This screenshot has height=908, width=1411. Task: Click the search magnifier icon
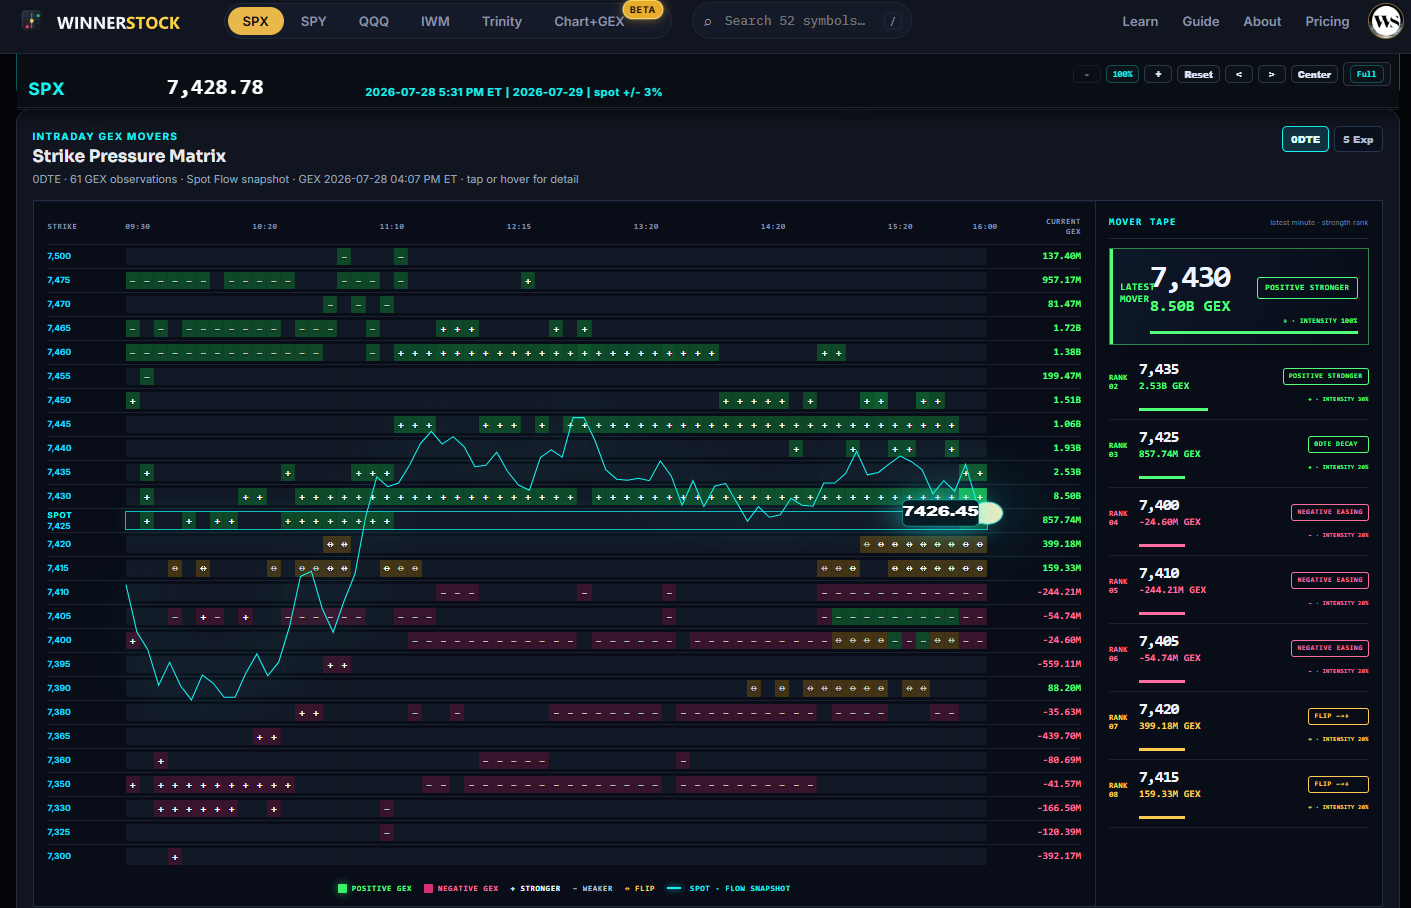[x=708, y=21]
